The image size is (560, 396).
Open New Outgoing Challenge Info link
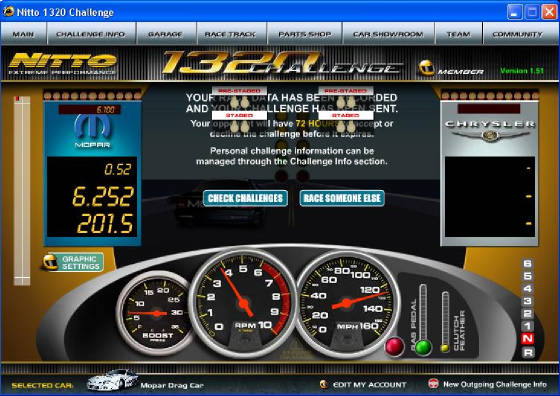(x=495, y=384)
